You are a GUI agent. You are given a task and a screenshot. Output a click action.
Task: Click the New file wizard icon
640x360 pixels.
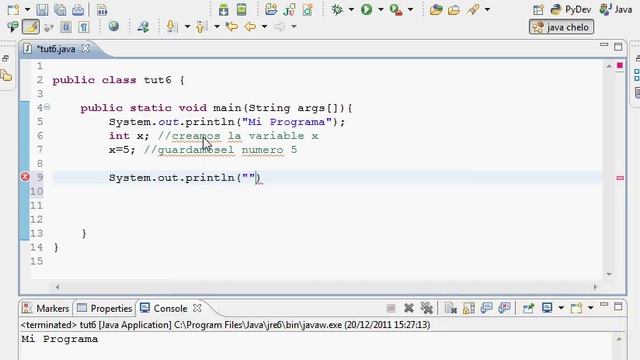(13, 9)
